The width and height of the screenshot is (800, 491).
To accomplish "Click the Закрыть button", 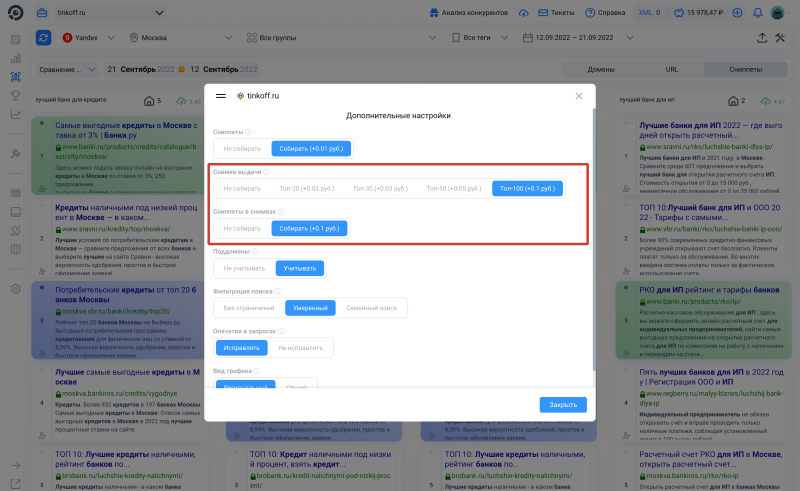I will tap(562, 405).
